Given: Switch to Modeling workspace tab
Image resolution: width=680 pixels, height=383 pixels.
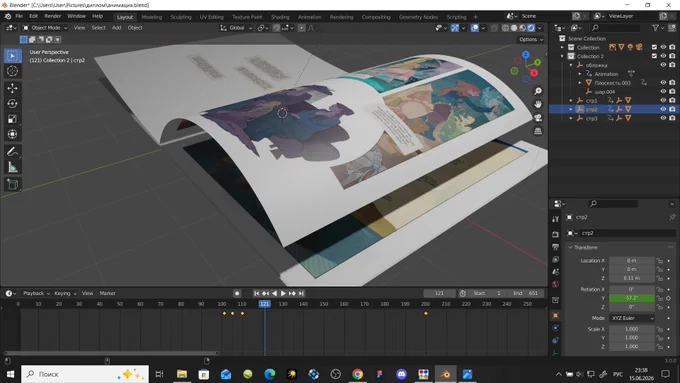Looking at the screenshot, I should coord(151,17).
